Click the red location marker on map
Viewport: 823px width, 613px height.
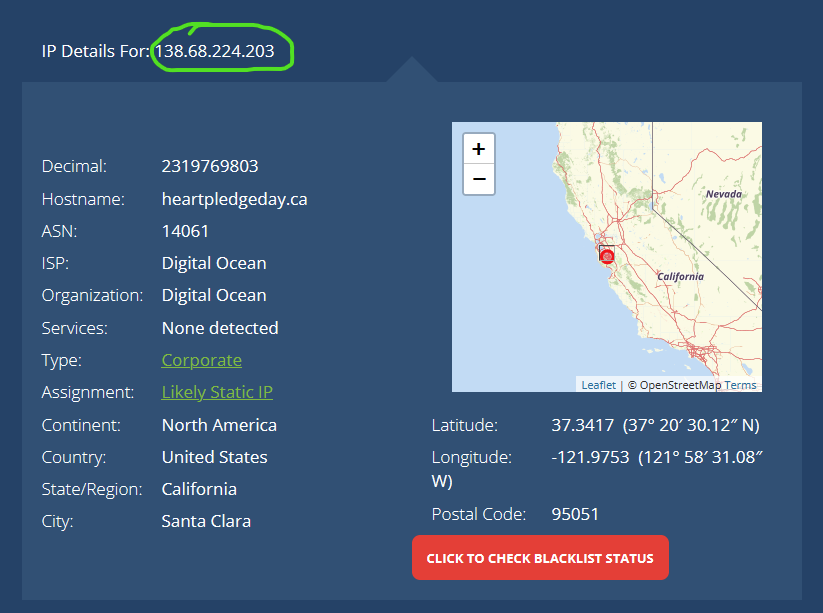click(x=607, y=256)
